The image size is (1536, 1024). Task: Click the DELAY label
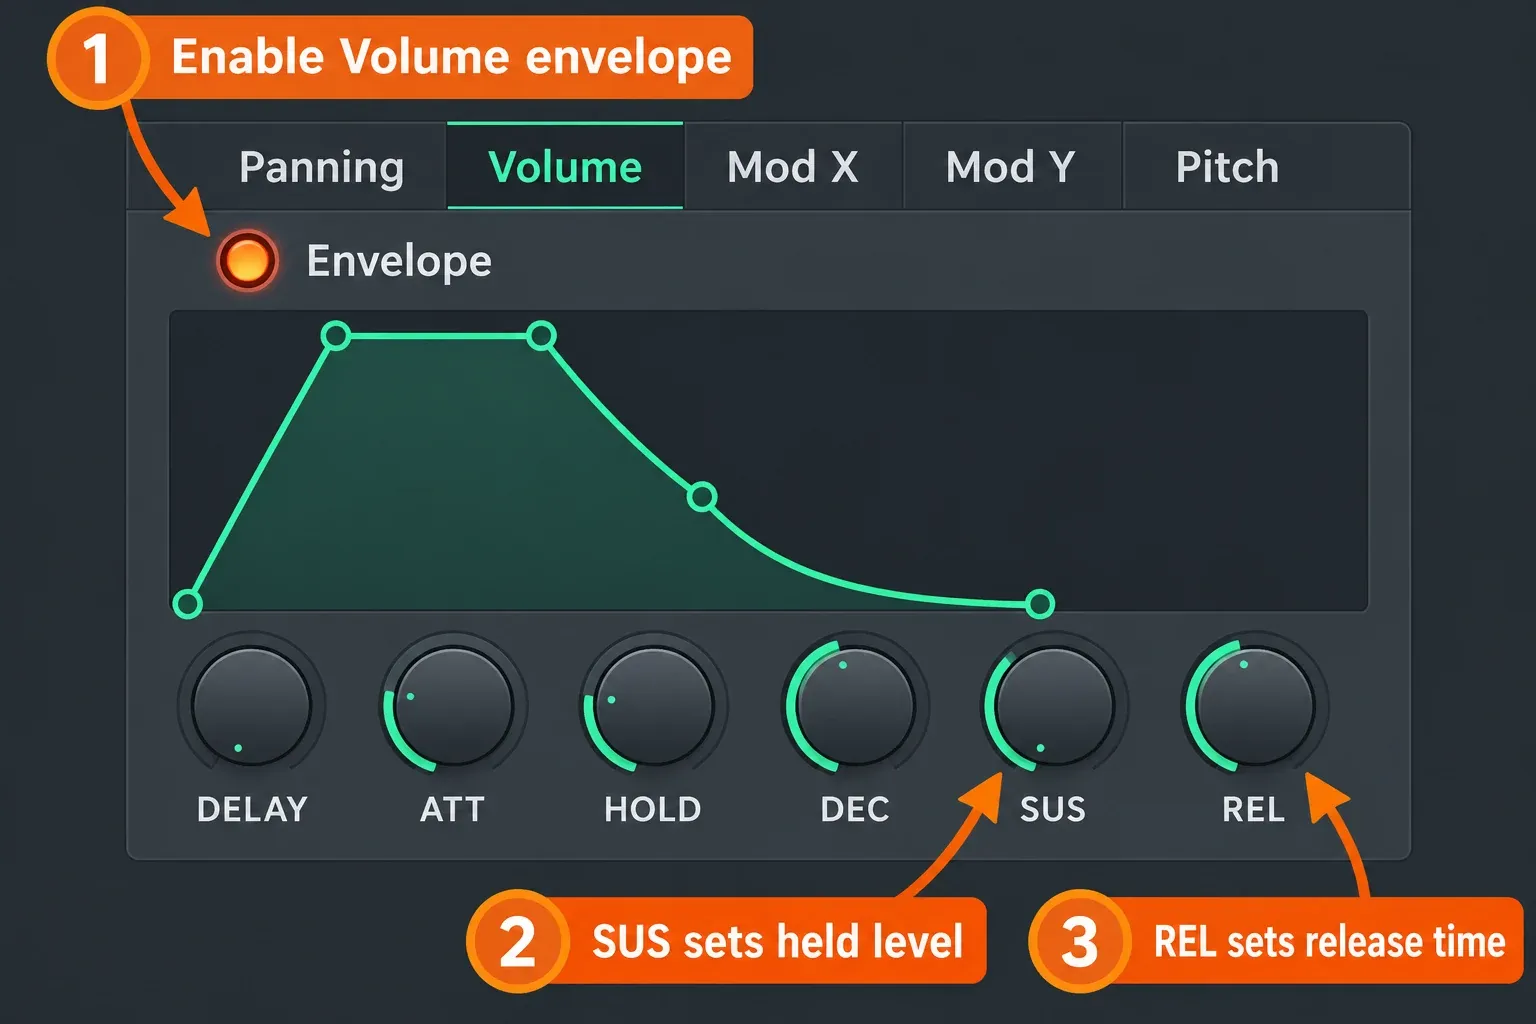pos(252,809)
